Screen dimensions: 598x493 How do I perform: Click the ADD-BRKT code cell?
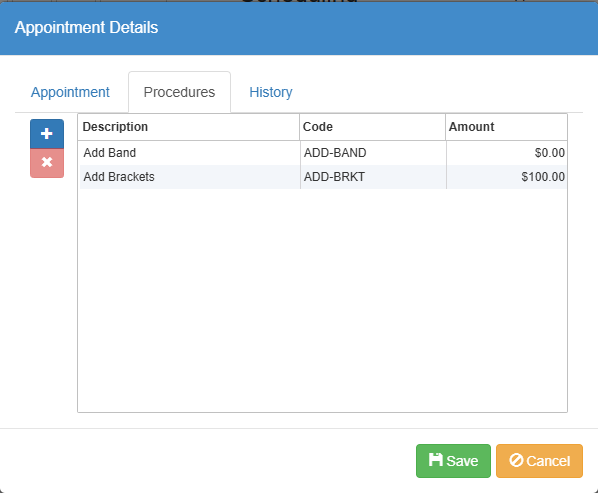(x=373, y=177)
